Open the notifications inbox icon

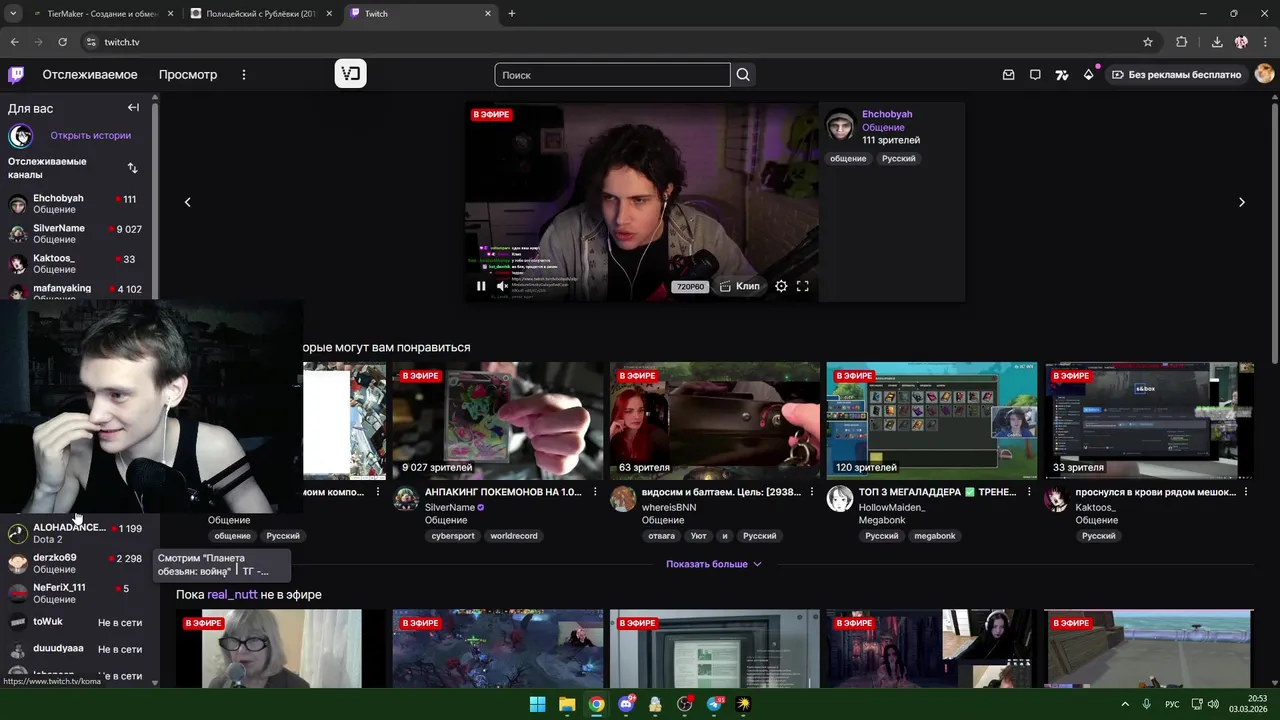pyautogui.click(x=1008, y=75)
